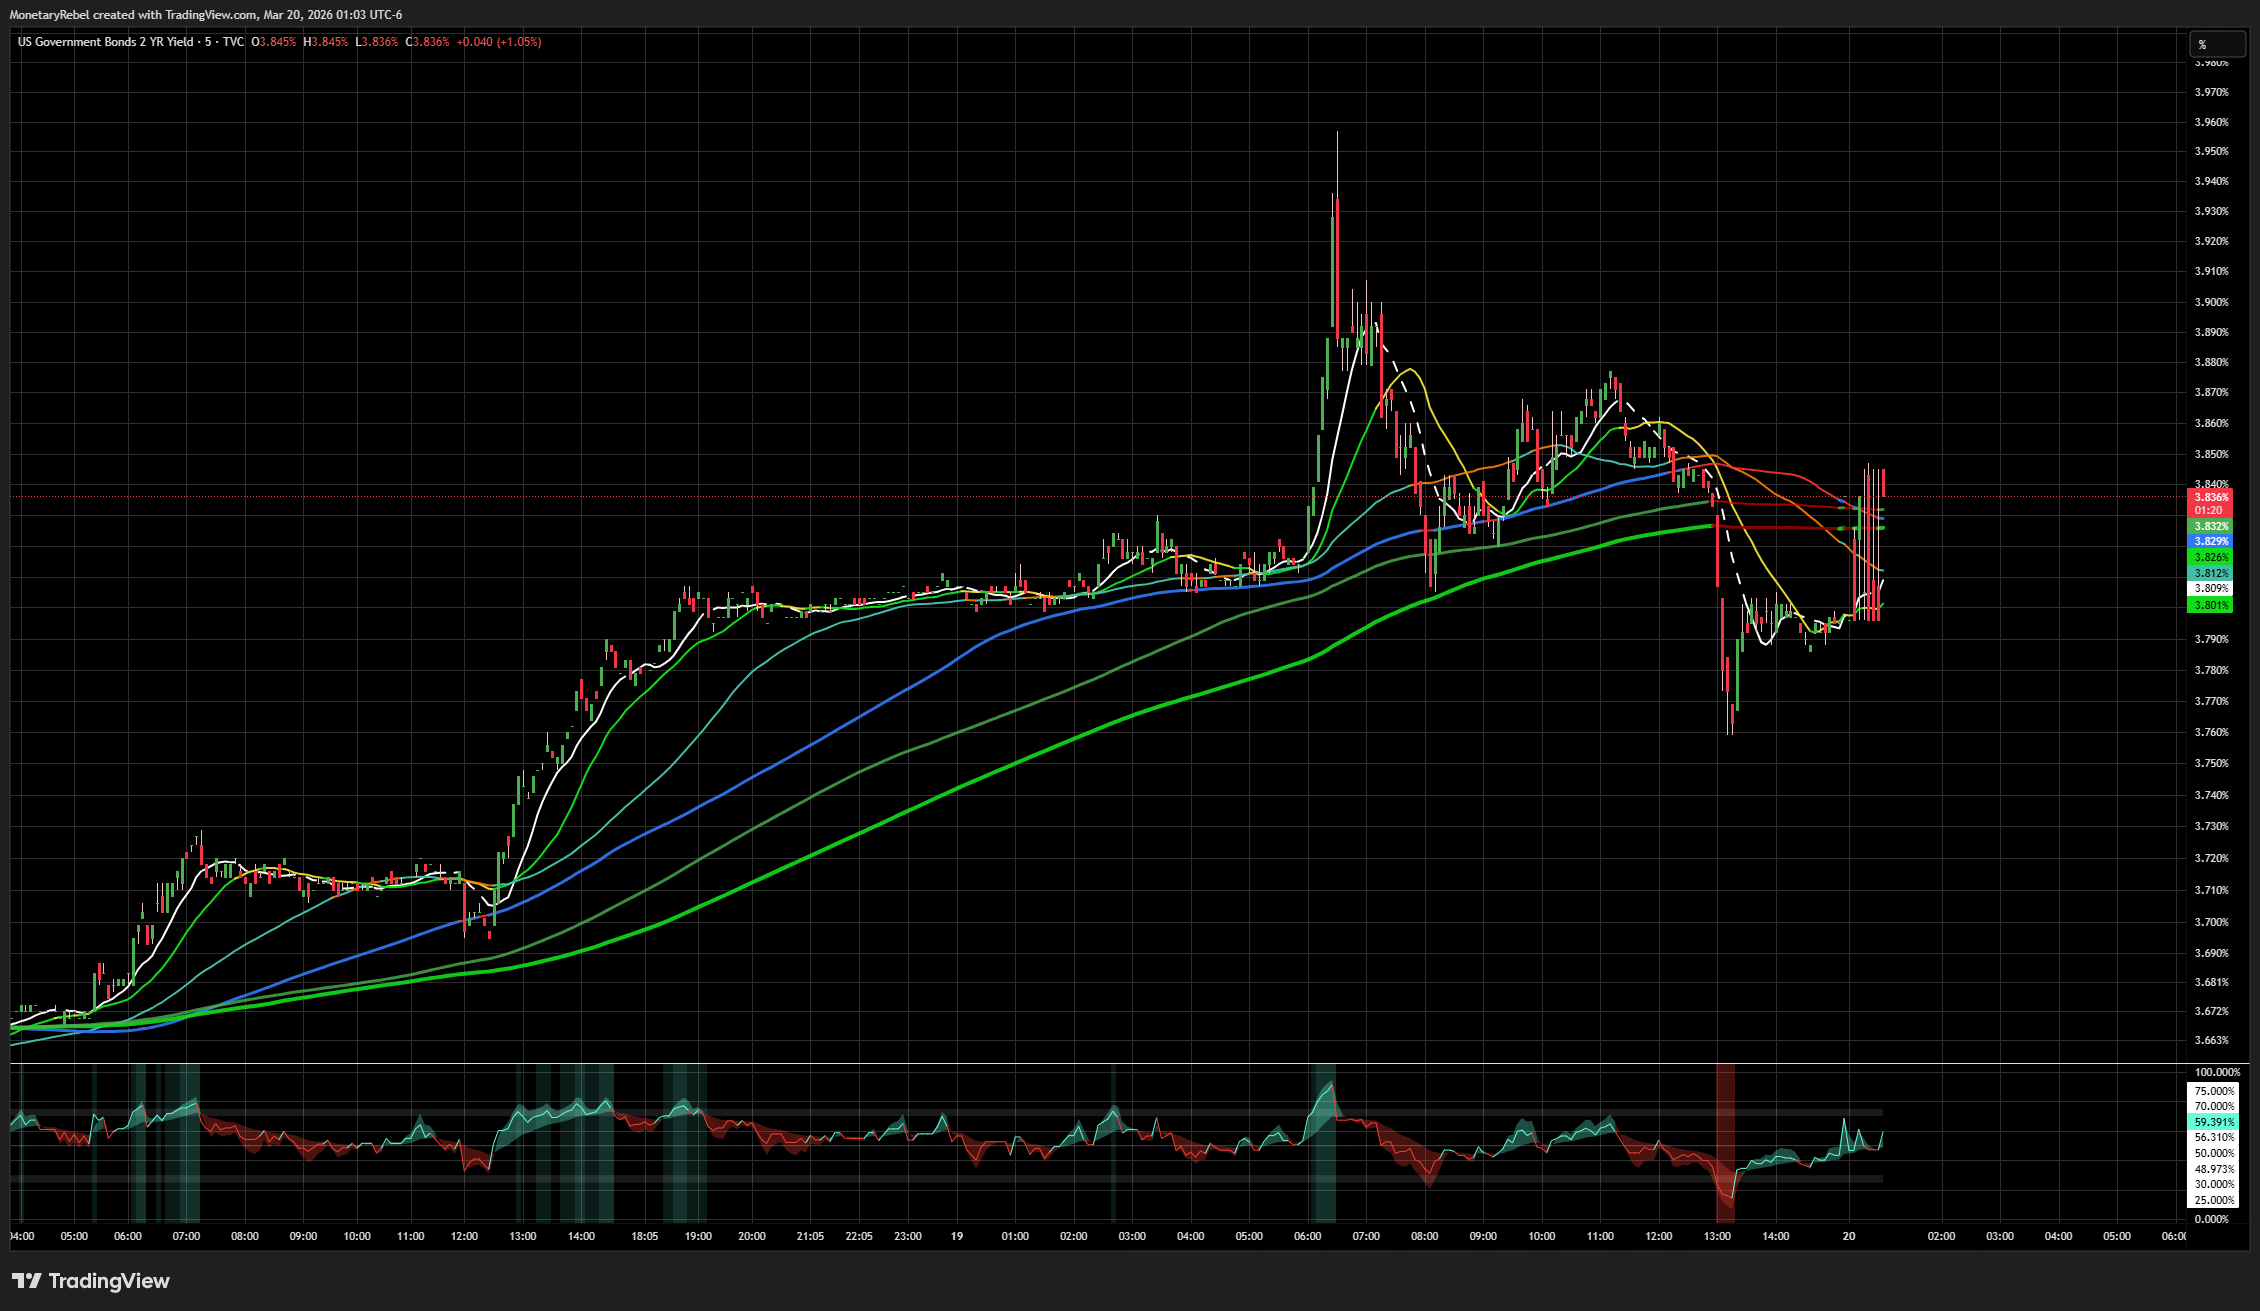Click the TVC exchange label in the legend
The width and height of the screenshot is (2260, 1311).
[x=233, y=42]
